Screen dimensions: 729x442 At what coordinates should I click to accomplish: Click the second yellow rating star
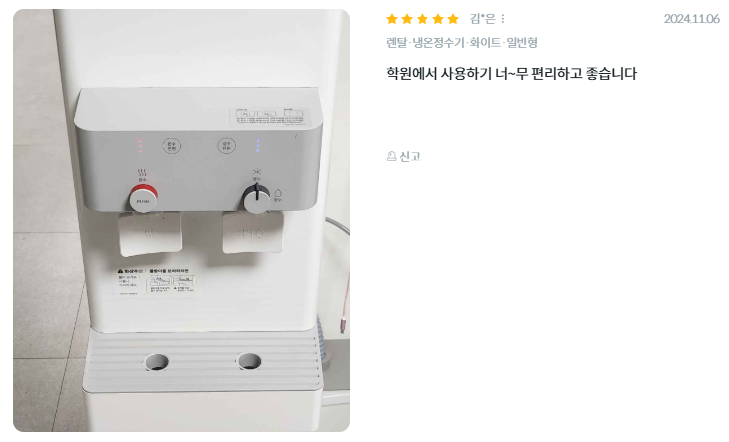coord(407,19)
